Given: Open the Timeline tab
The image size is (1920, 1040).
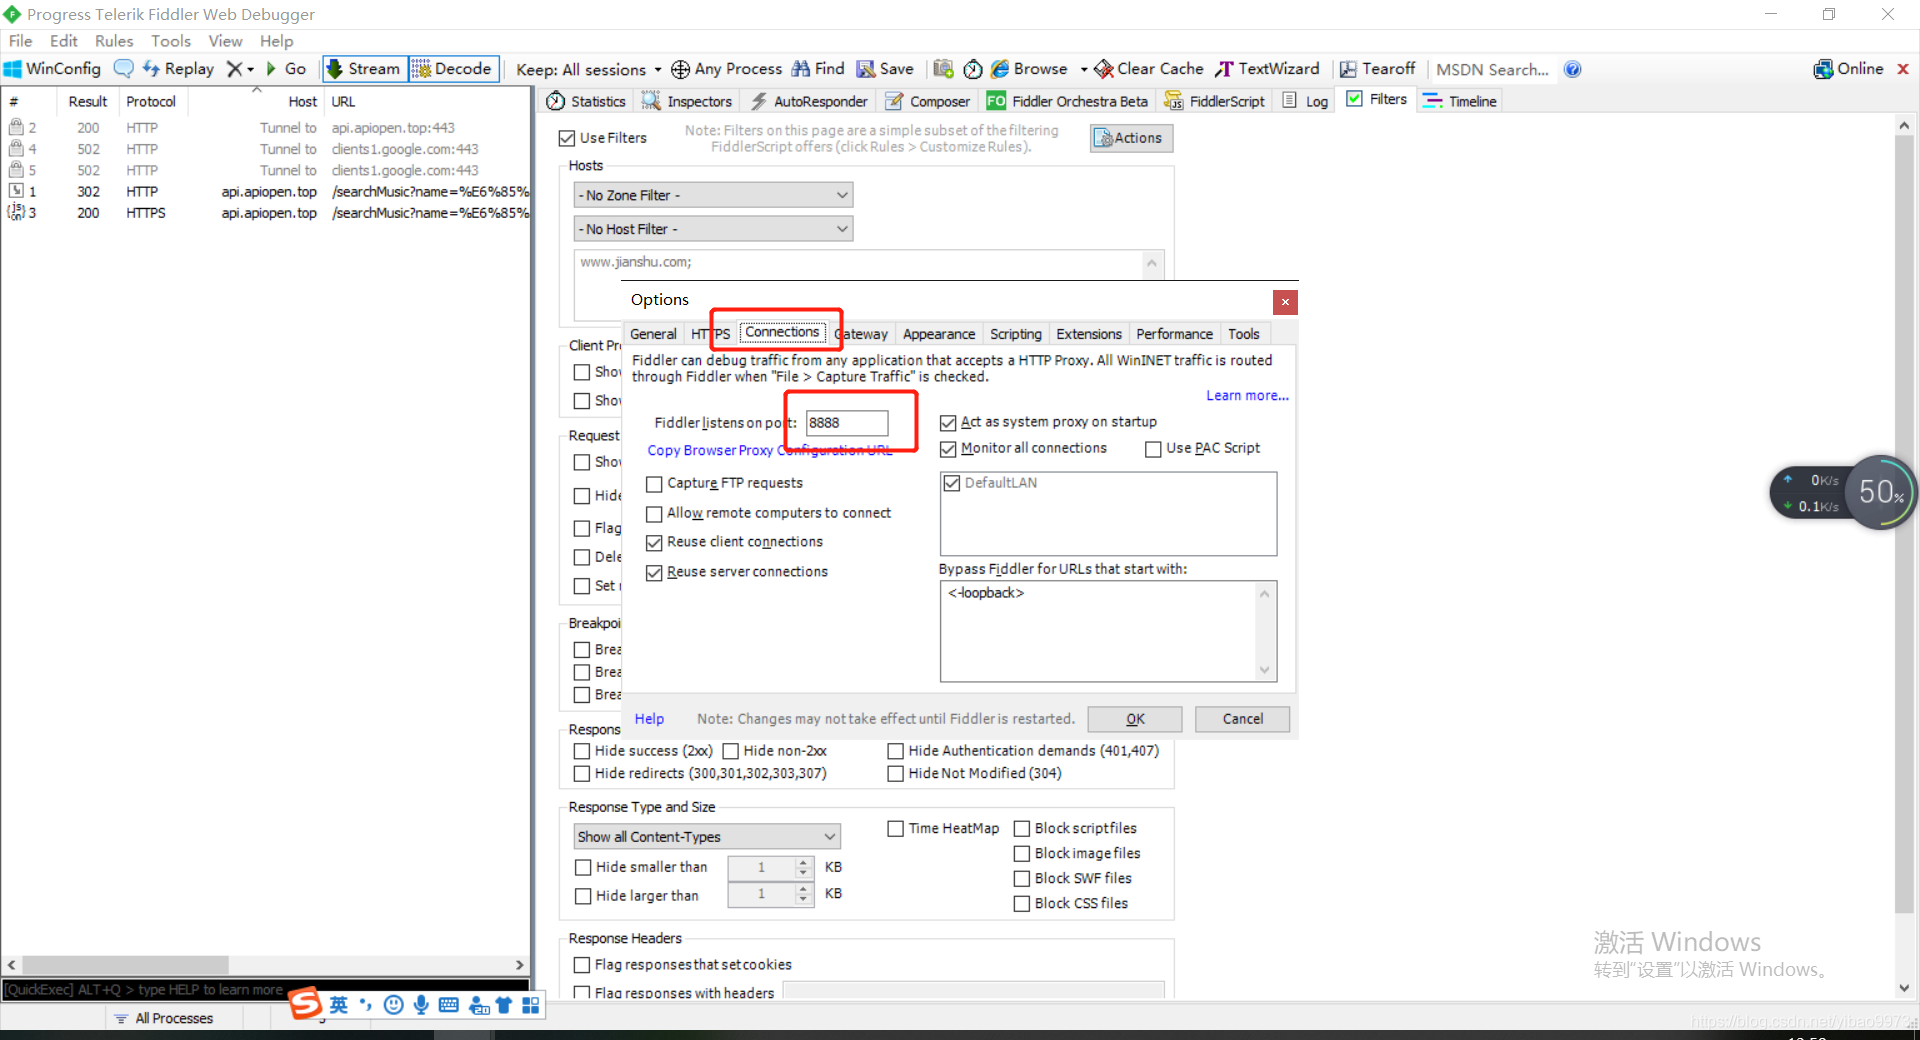Looking at the screenshot, I should click(x=1460, y=101).
